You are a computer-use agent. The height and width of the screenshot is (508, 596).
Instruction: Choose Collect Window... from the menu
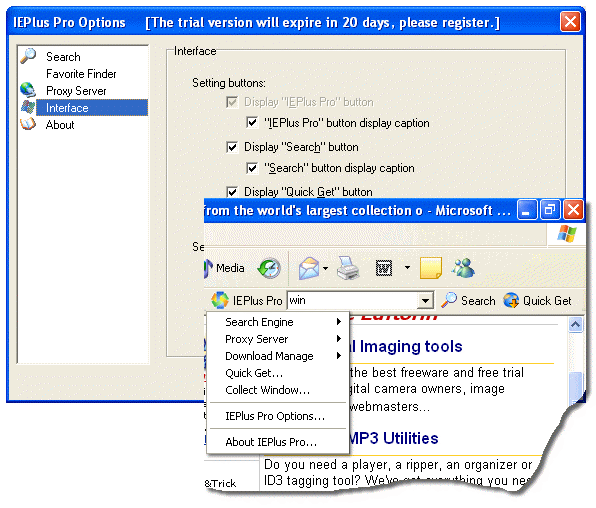(x=278, y=390)
